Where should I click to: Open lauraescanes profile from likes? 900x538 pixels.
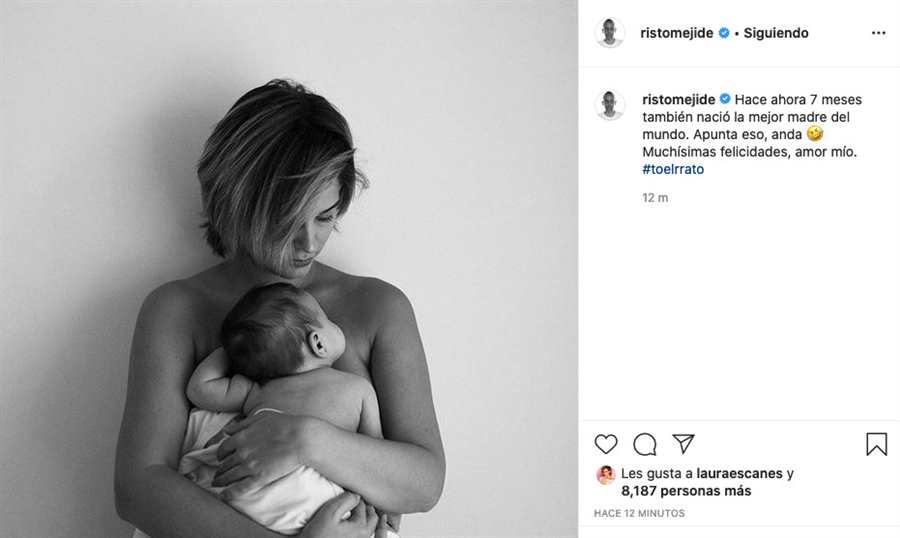click(739, 474)
